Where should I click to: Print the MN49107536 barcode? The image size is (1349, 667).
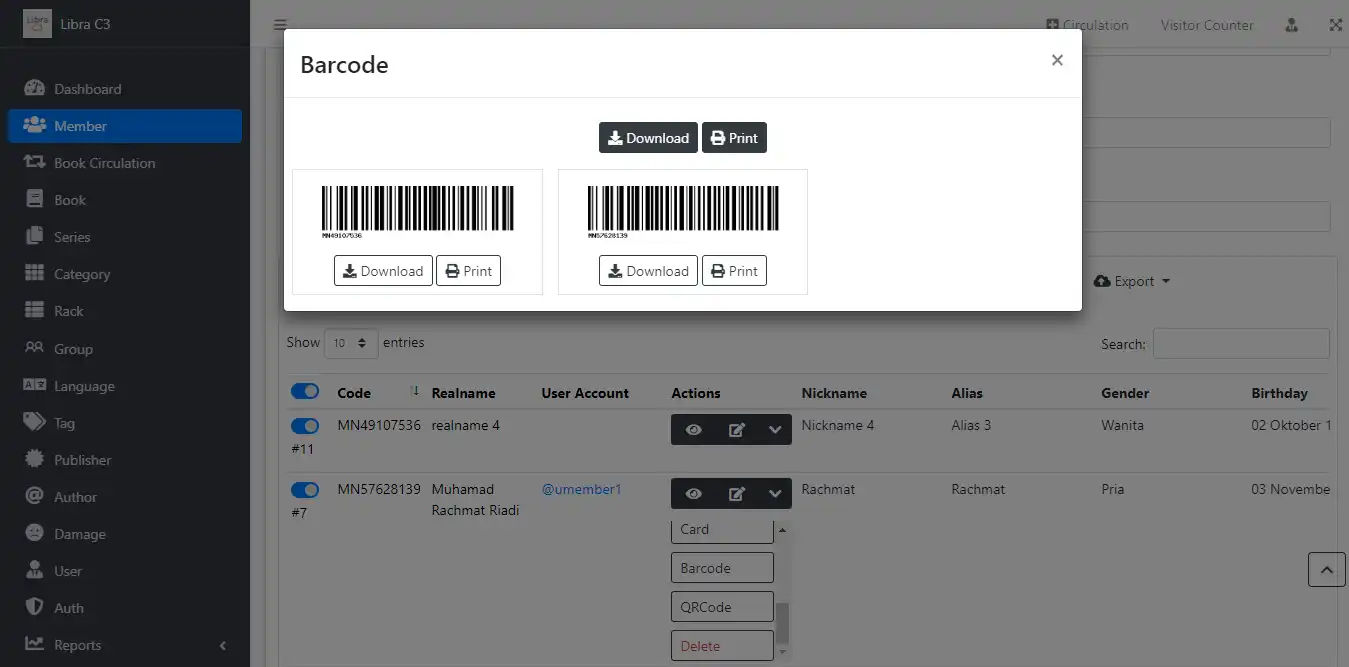tap(468, 271)
